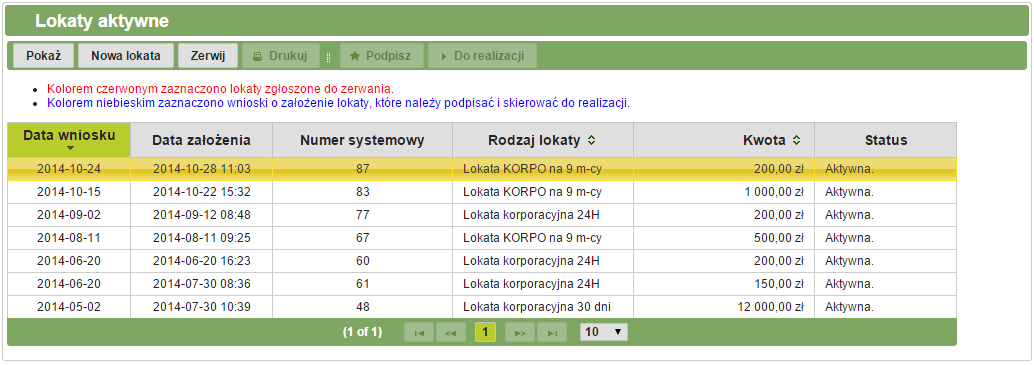1034x365 pixels.
Task: Click Lokata korporacyjna 30 dni cell
Action: click(543, 307)
